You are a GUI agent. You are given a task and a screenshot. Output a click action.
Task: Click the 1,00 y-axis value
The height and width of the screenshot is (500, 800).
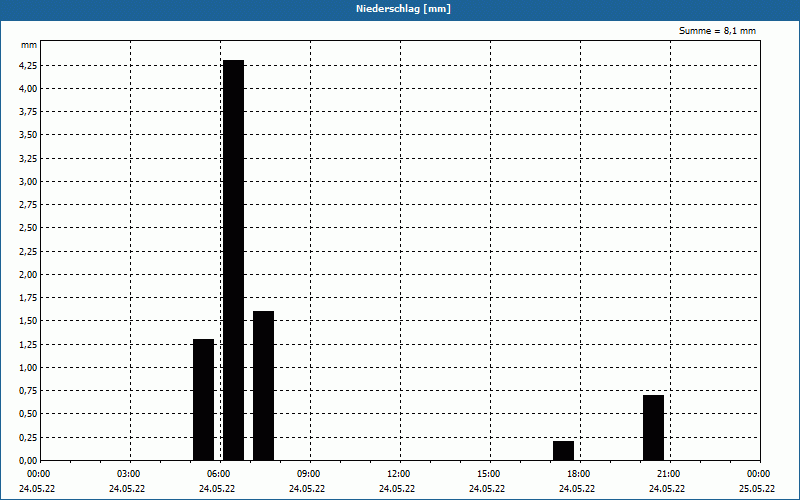coord(28,367)
